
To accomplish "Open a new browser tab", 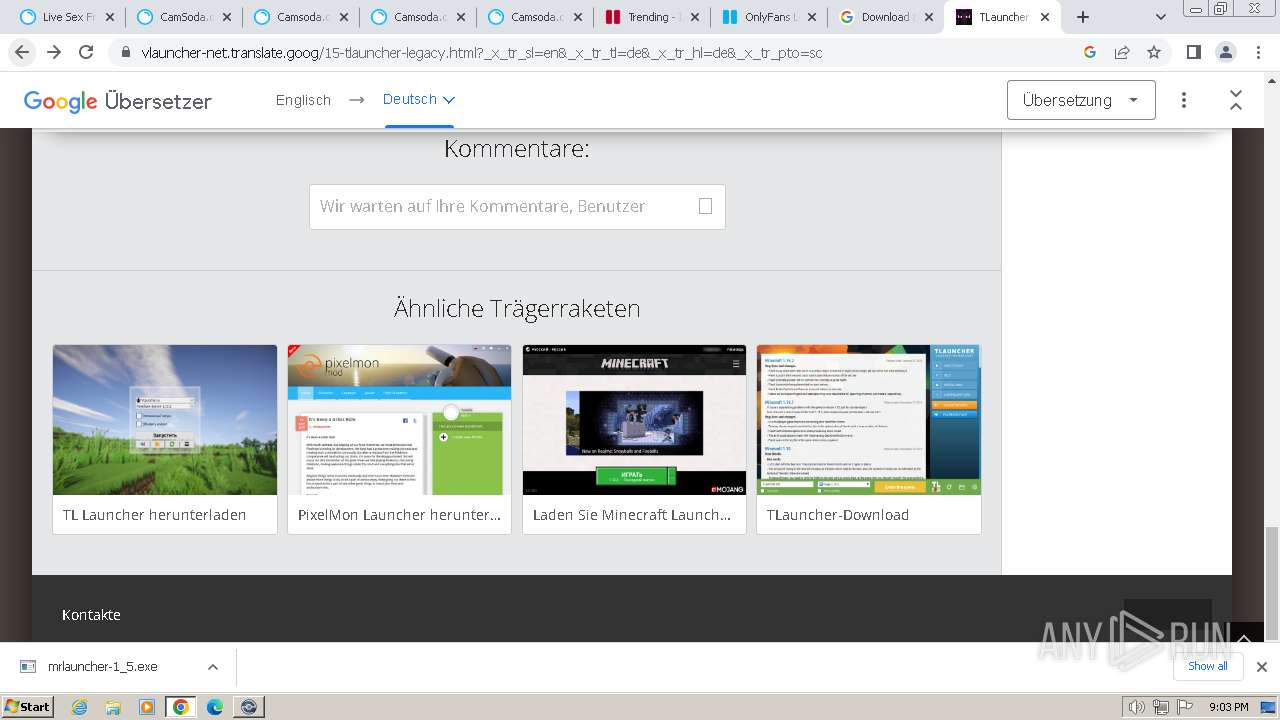I will point(1083,17).
